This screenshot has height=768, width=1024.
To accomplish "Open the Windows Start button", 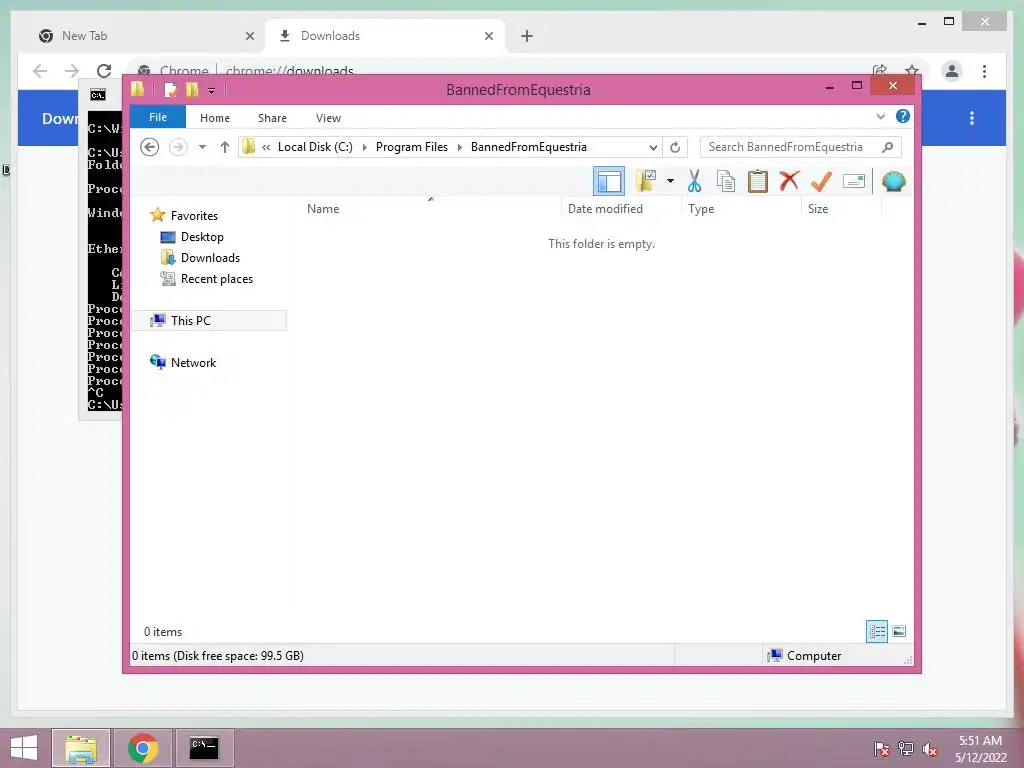I will pos(24,748).
